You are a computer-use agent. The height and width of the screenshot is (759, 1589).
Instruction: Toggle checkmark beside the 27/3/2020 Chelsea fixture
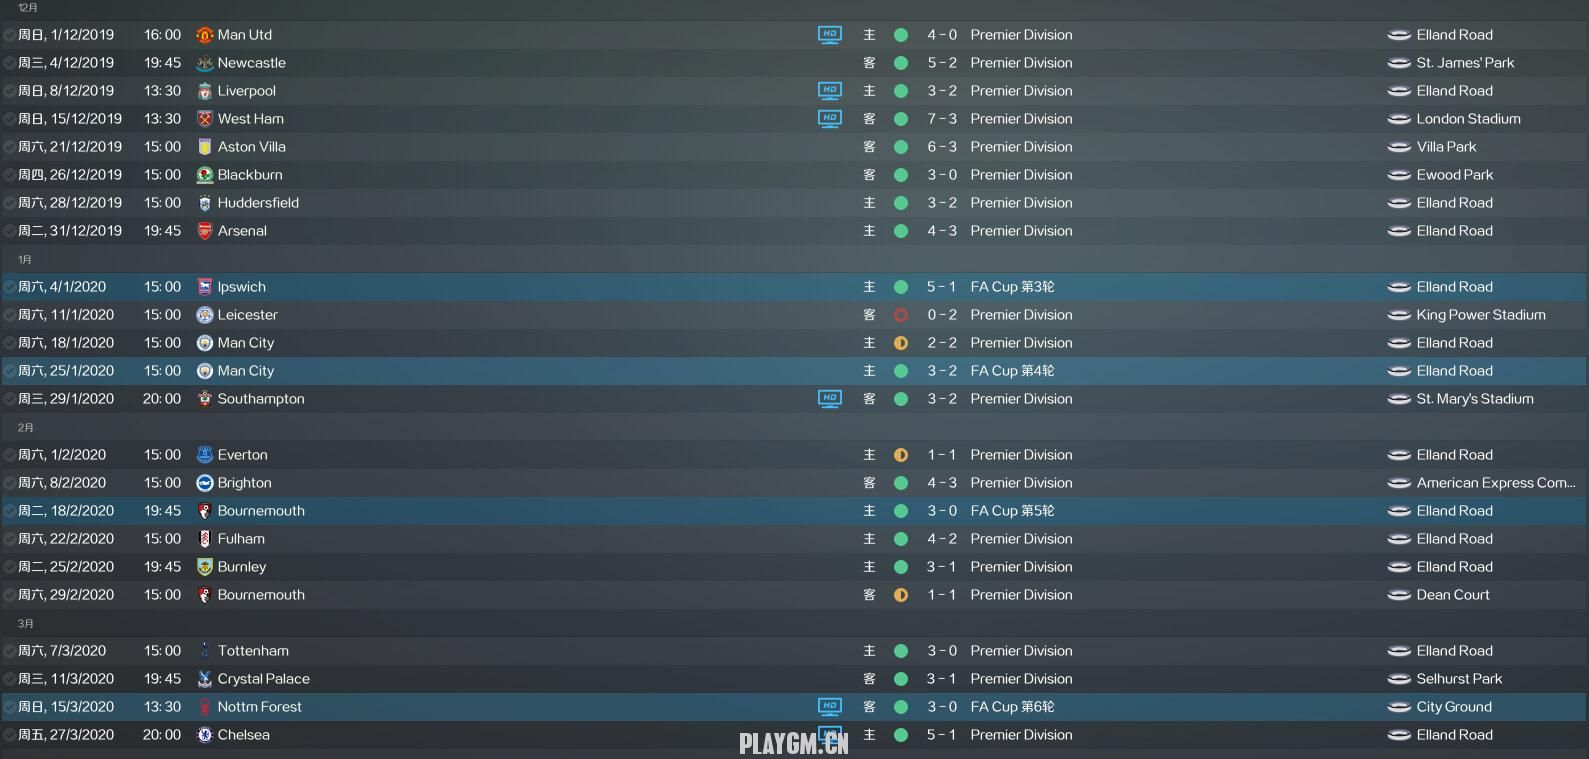[10, 735]
